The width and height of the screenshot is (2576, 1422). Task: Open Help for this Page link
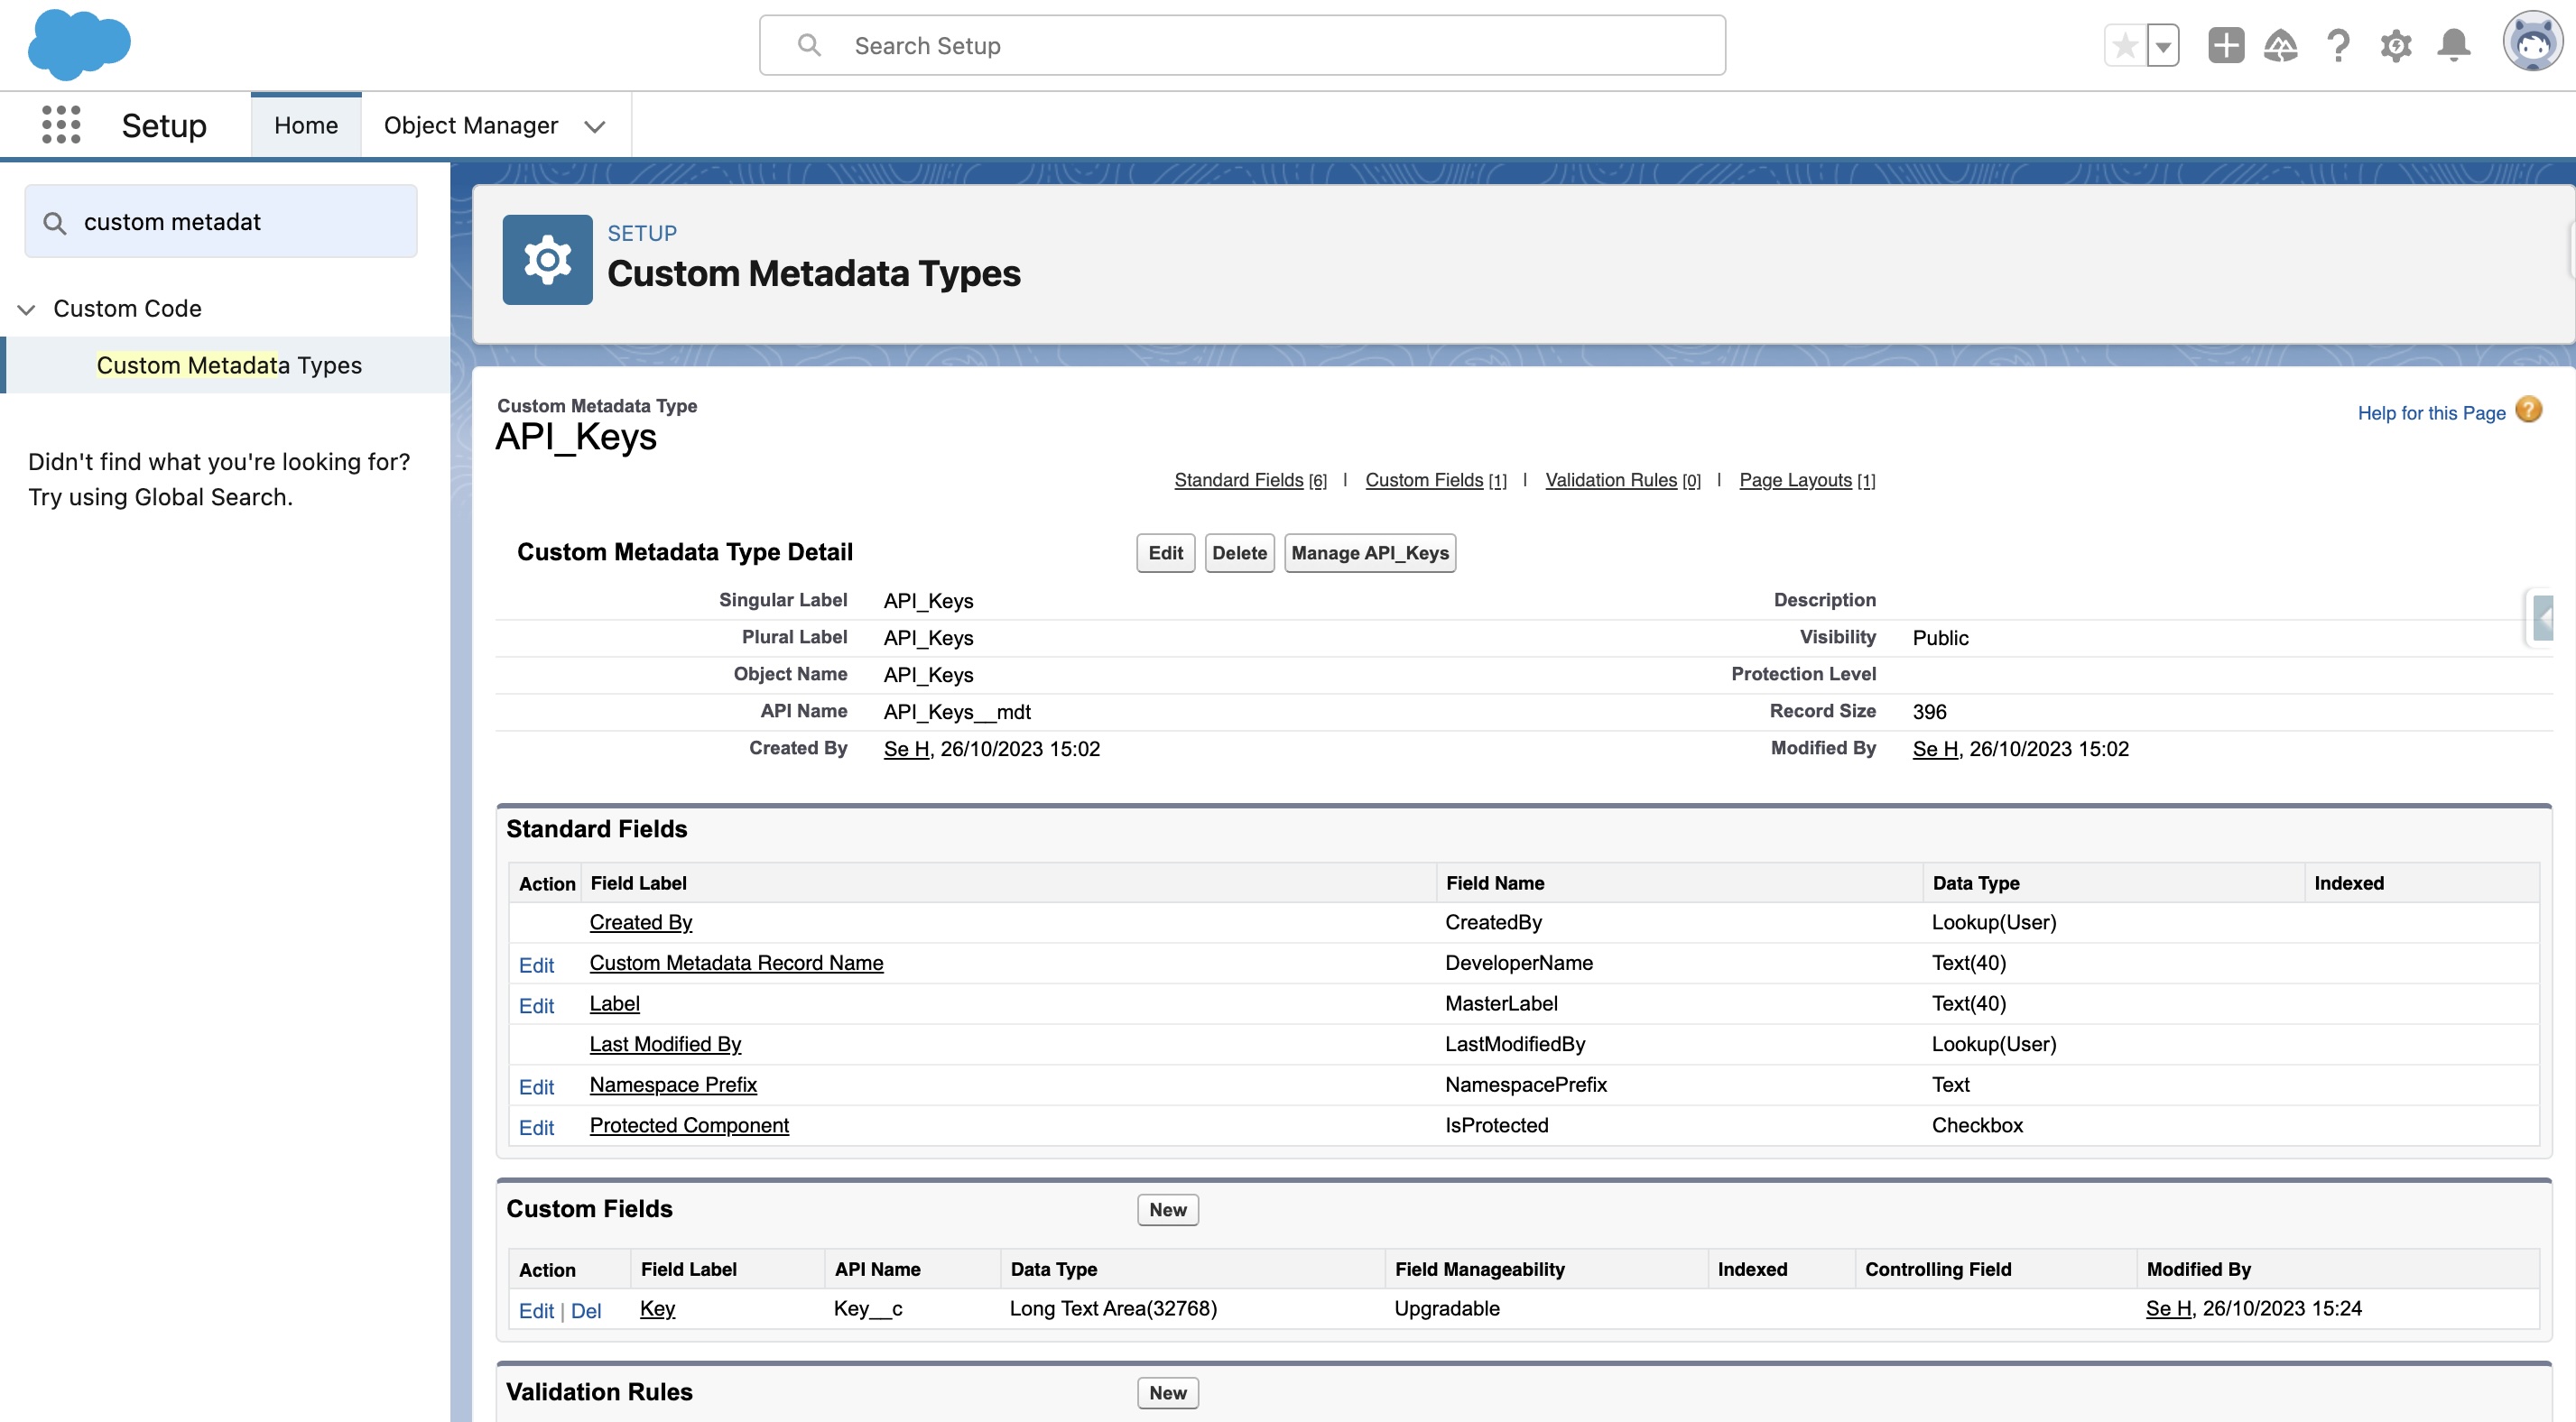2431,413
